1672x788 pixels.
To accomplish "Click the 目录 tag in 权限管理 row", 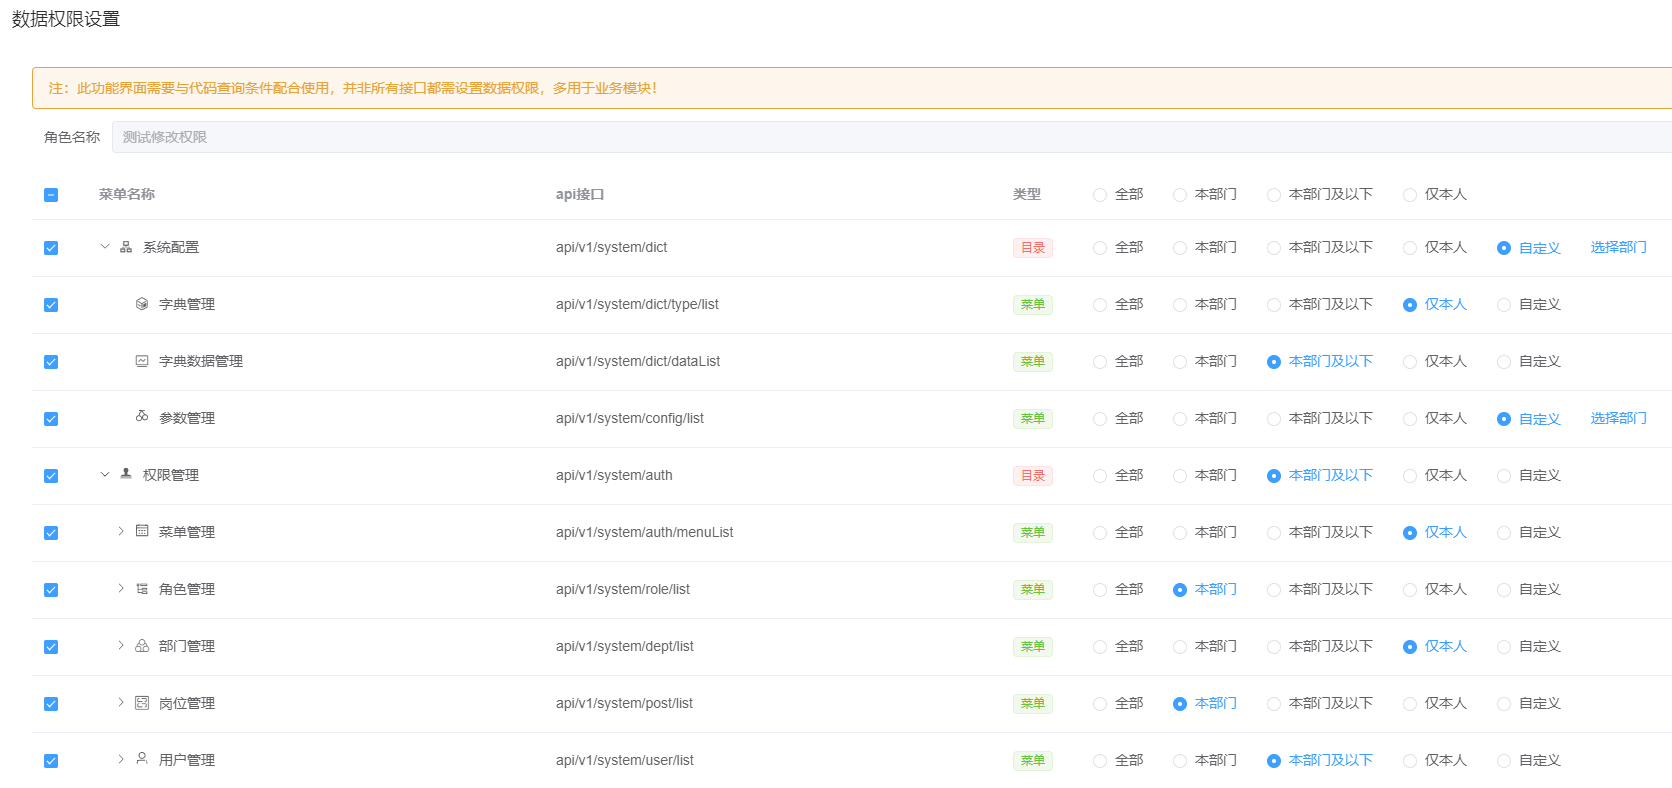I will (1033, 476).
